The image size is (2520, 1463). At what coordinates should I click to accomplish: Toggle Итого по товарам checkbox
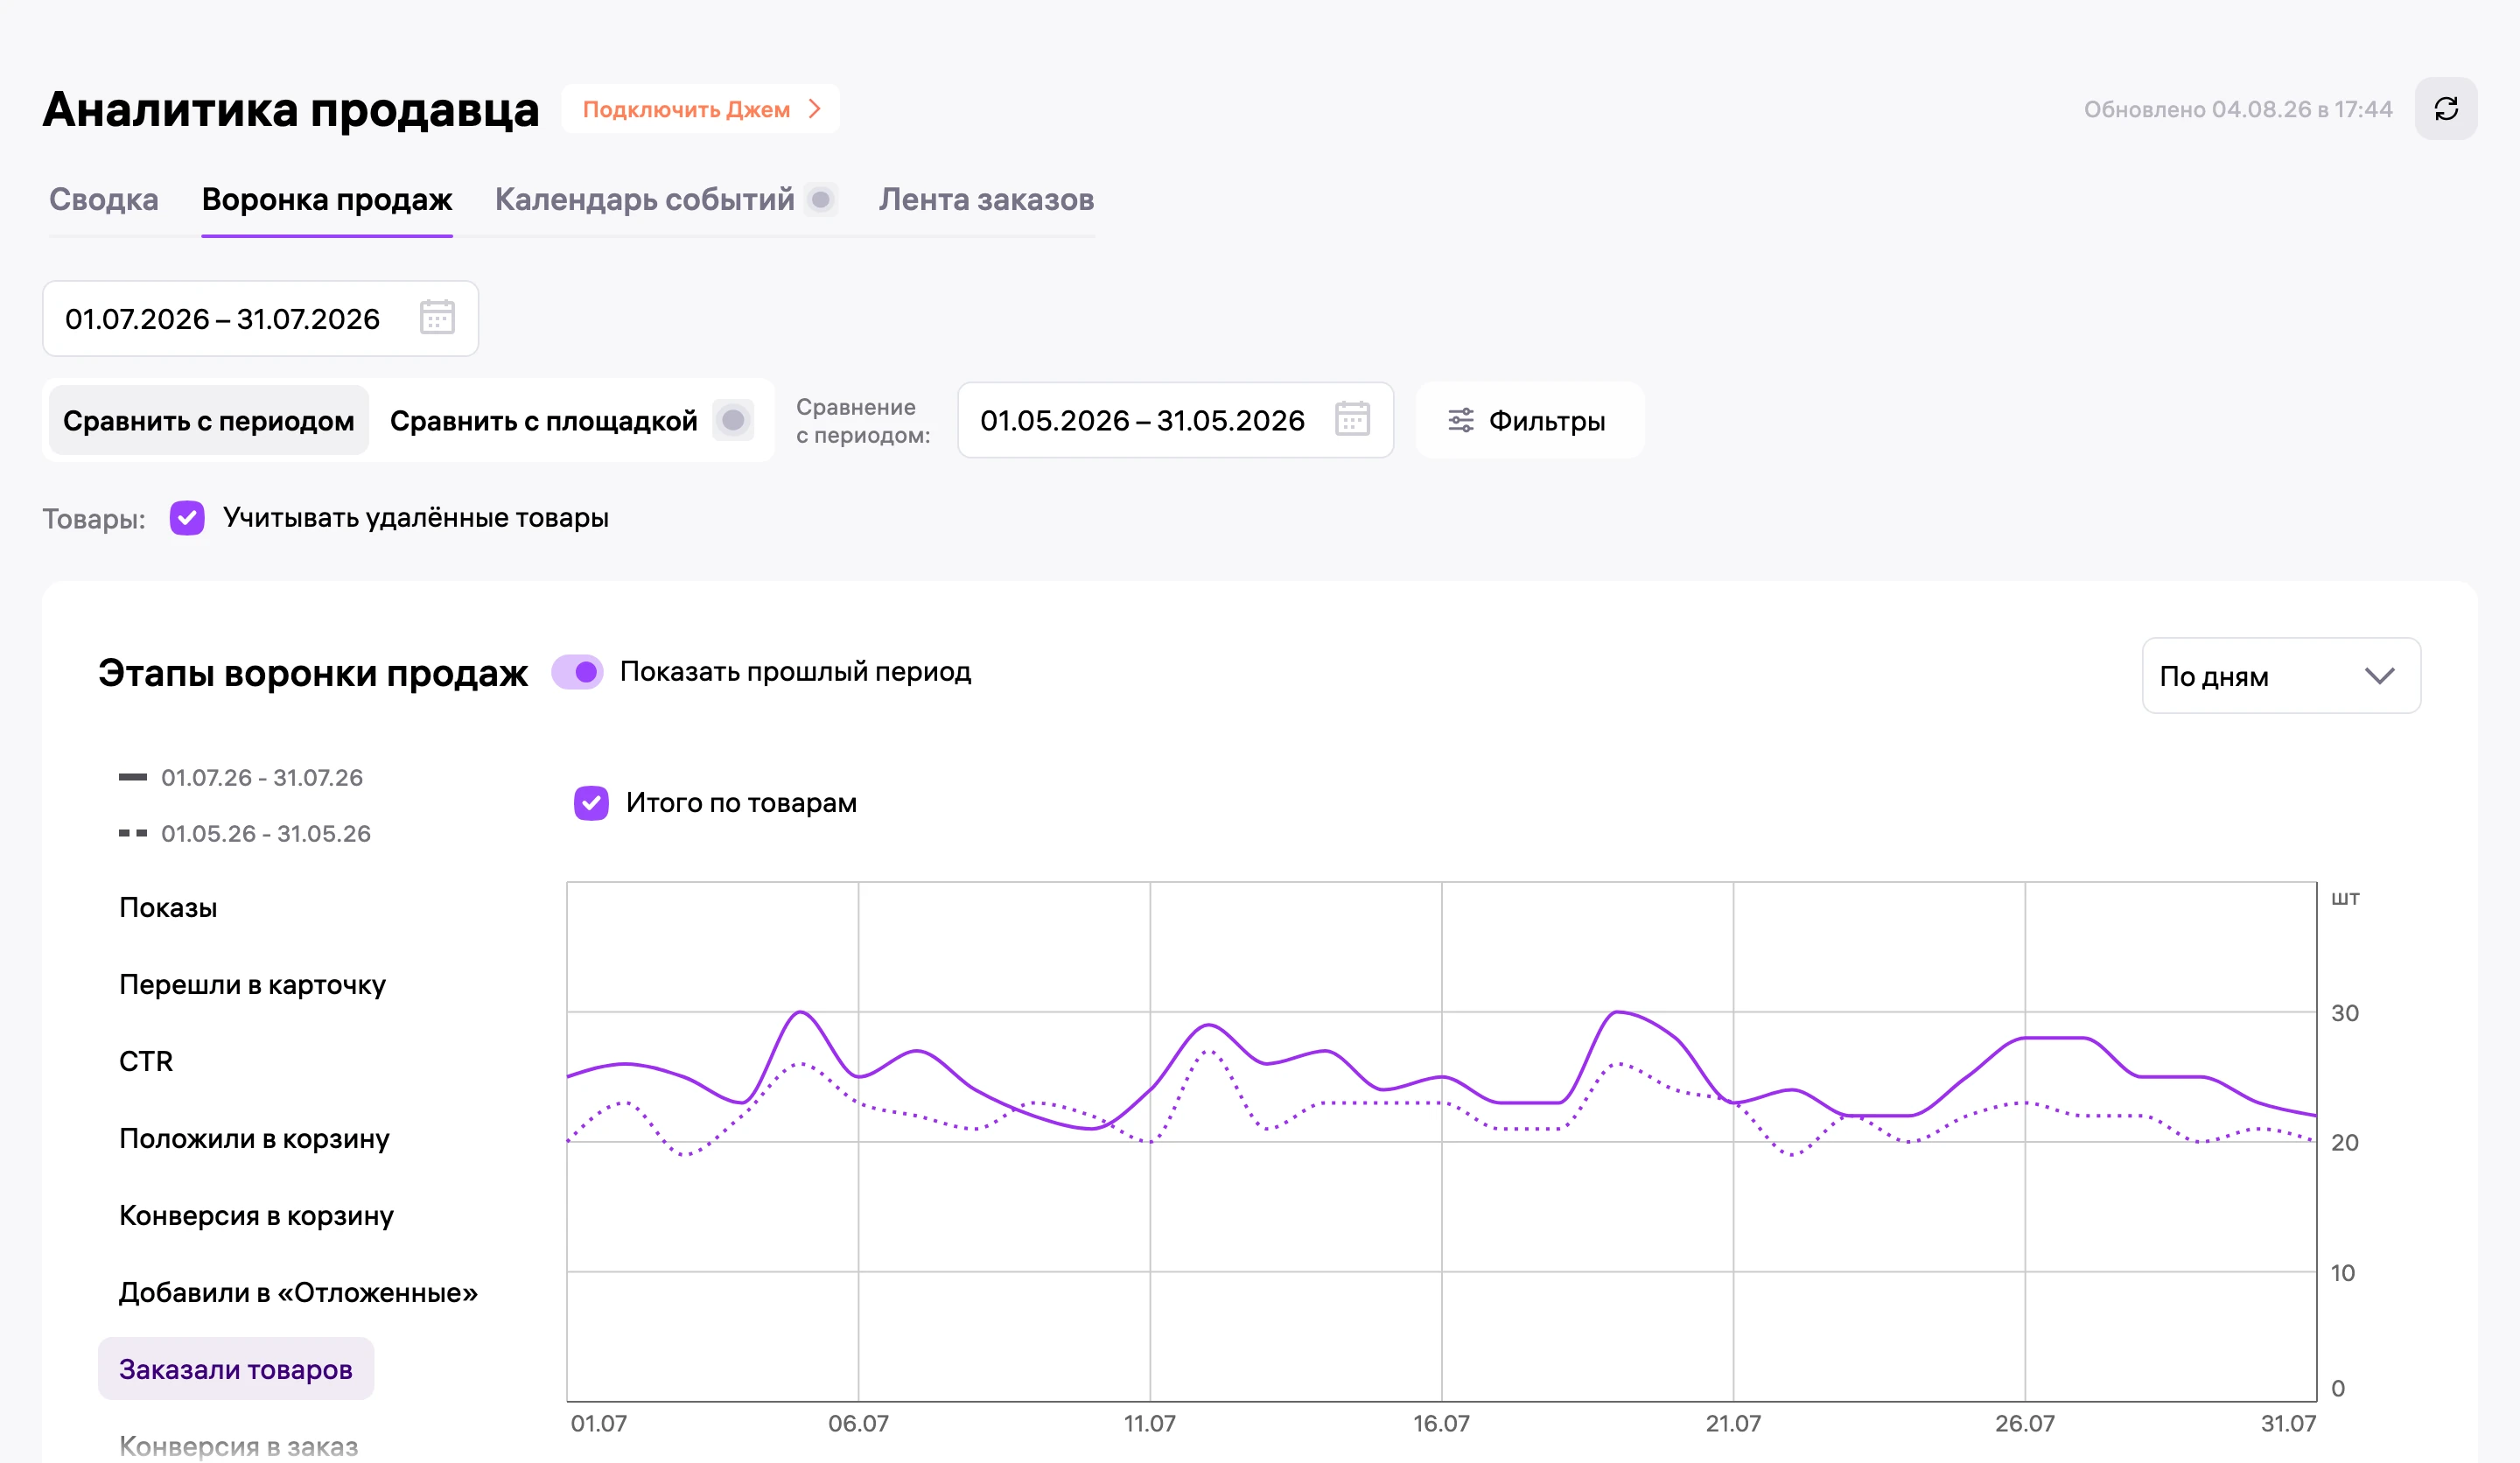pos(591,802)
